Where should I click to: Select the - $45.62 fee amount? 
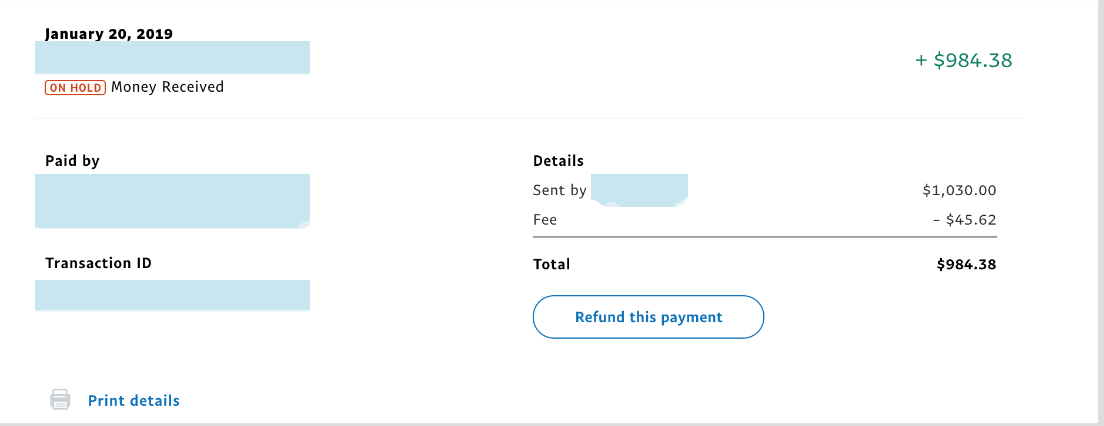point(965,220)
